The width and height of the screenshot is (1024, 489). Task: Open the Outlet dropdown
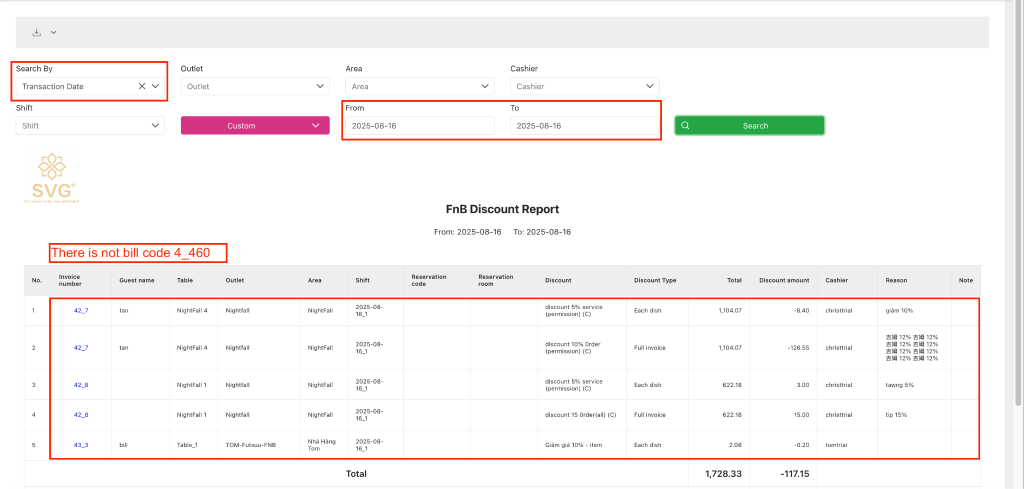point(254,87)
